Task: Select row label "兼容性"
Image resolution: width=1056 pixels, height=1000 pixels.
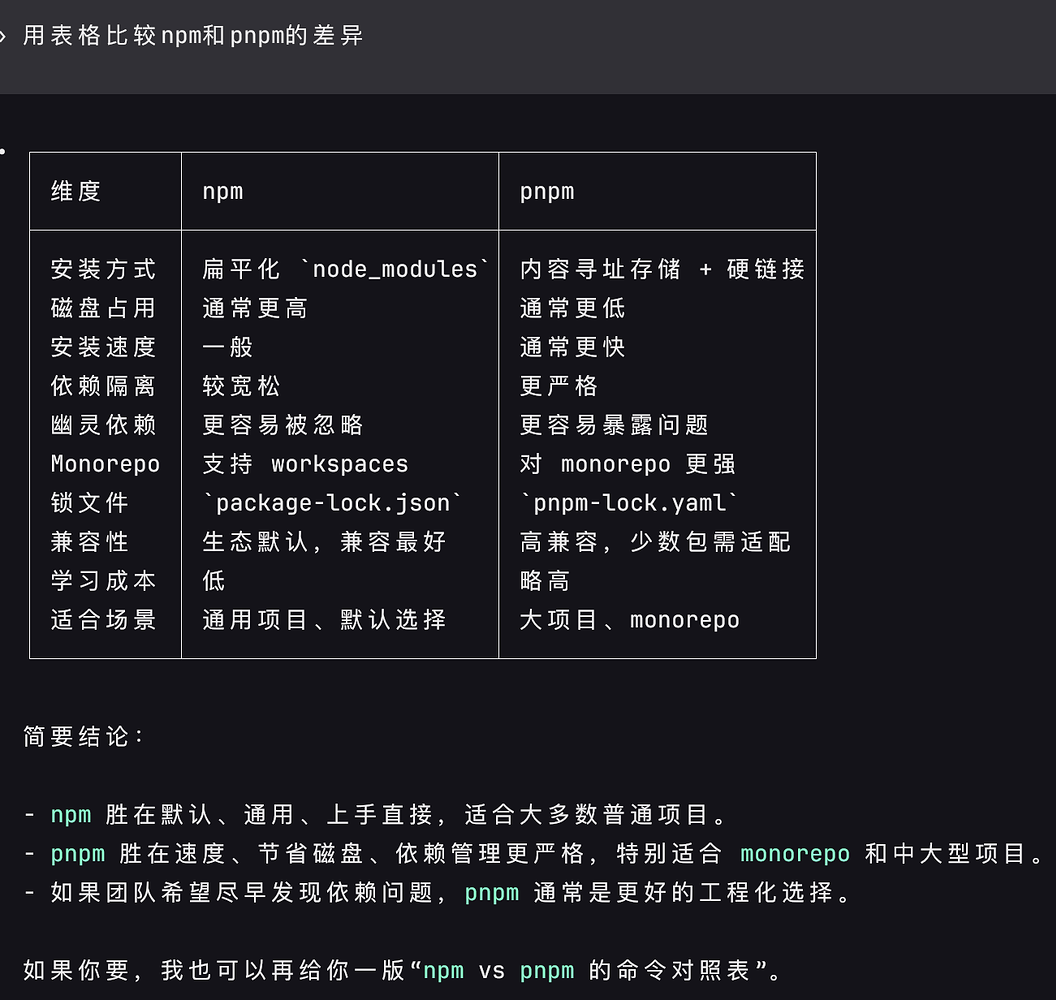Action: (90, 542)
